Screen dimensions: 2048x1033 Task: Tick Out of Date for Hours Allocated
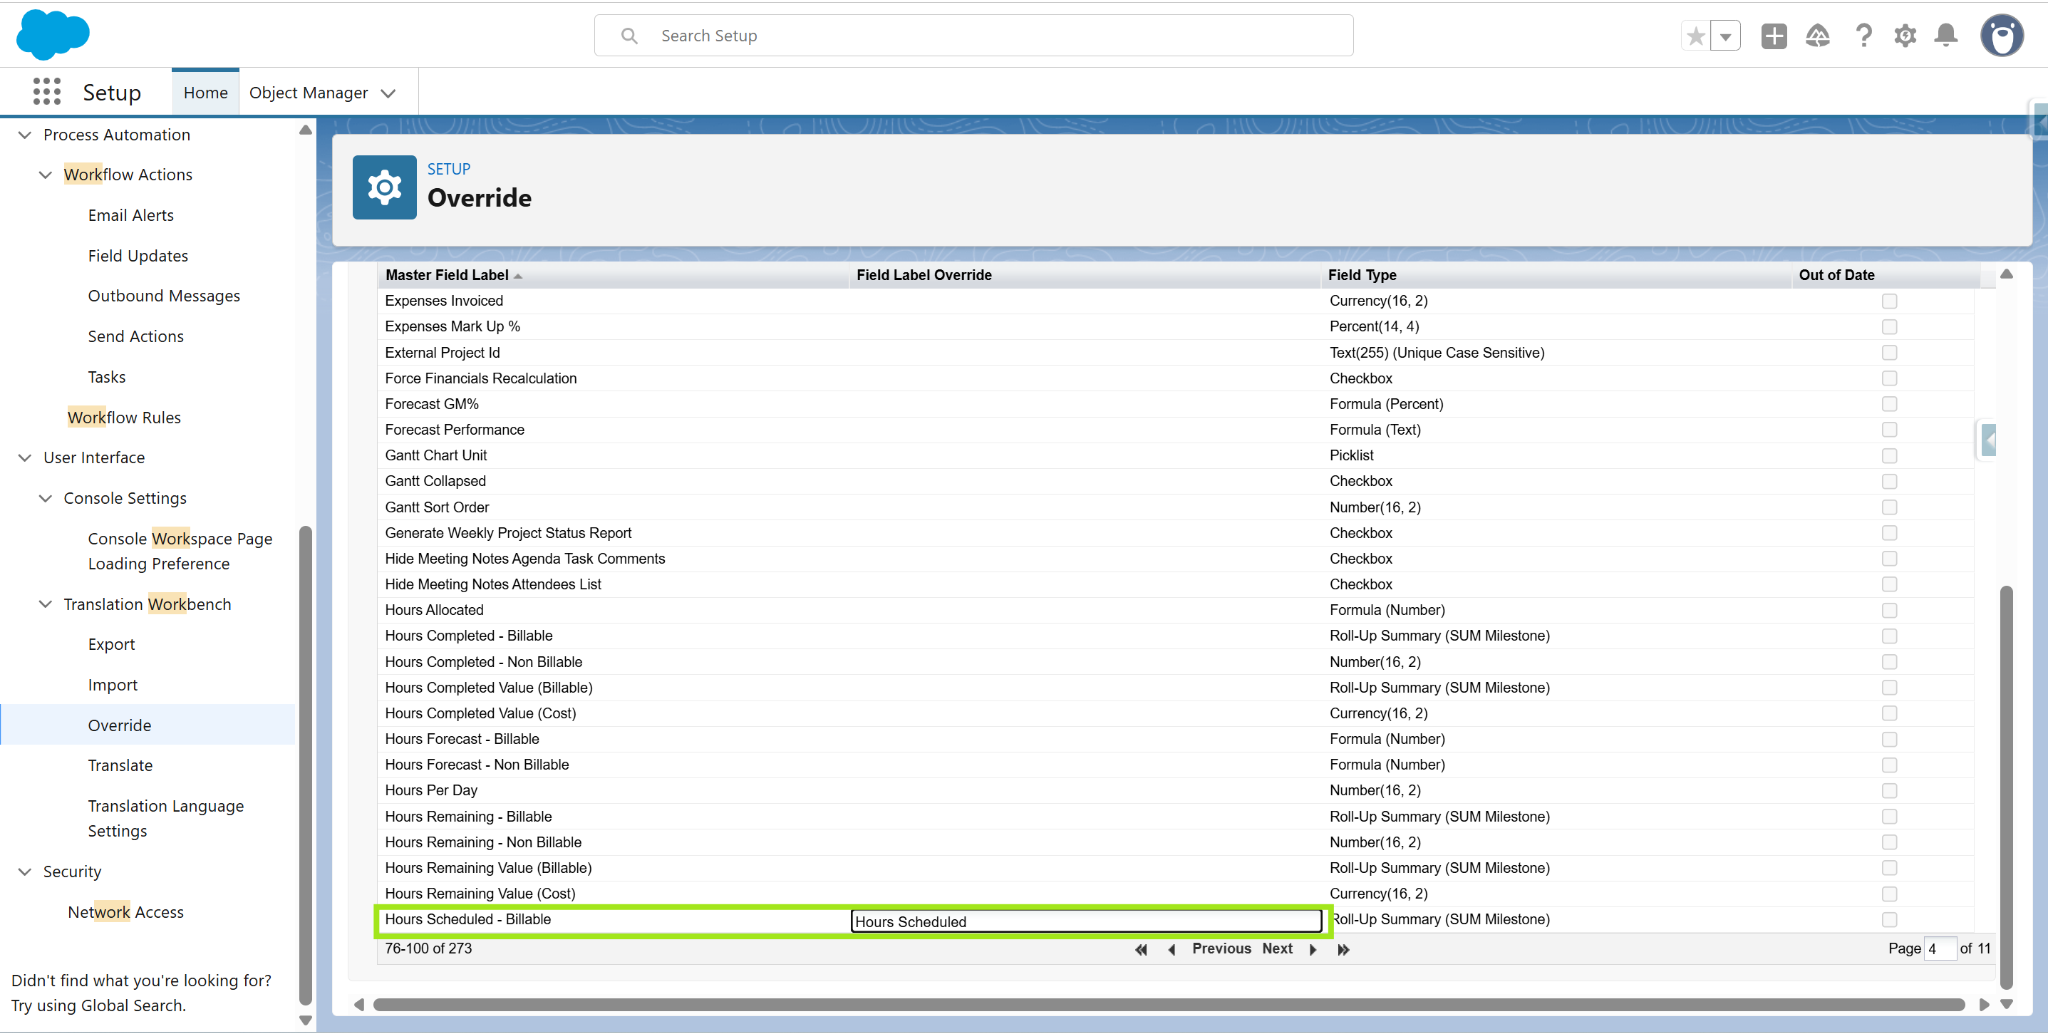click(x=1889, y=610)
